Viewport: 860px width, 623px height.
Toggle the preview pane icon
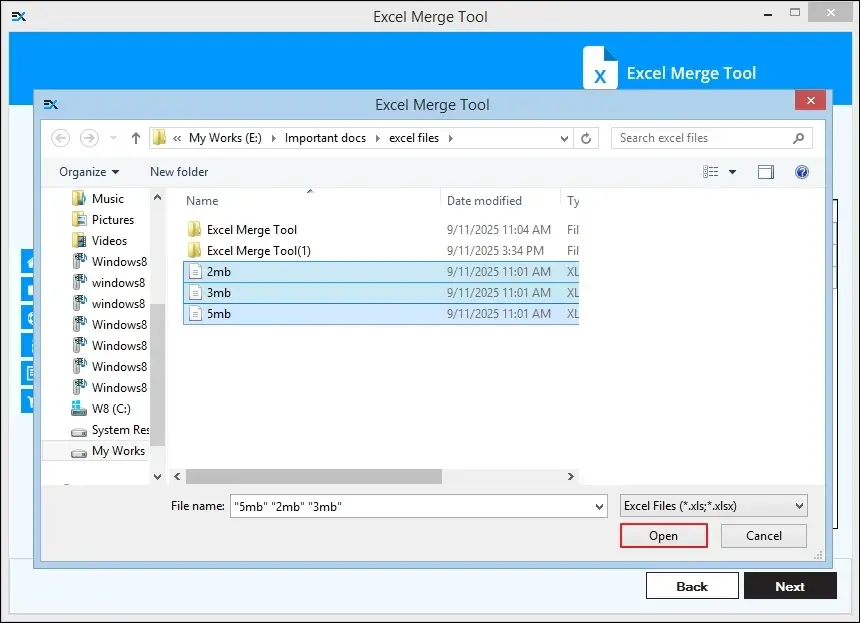[766, 172]
